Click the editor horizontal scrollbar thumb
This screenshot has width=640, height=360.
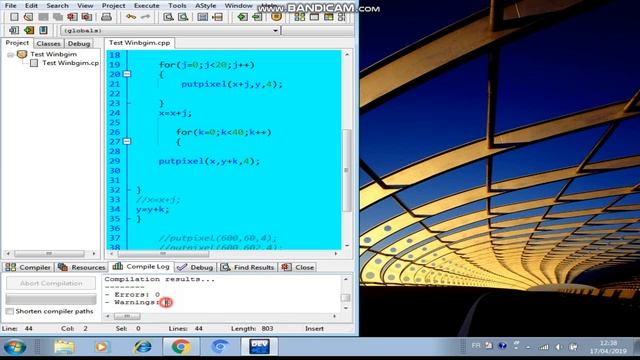click(x=163, y=254)
